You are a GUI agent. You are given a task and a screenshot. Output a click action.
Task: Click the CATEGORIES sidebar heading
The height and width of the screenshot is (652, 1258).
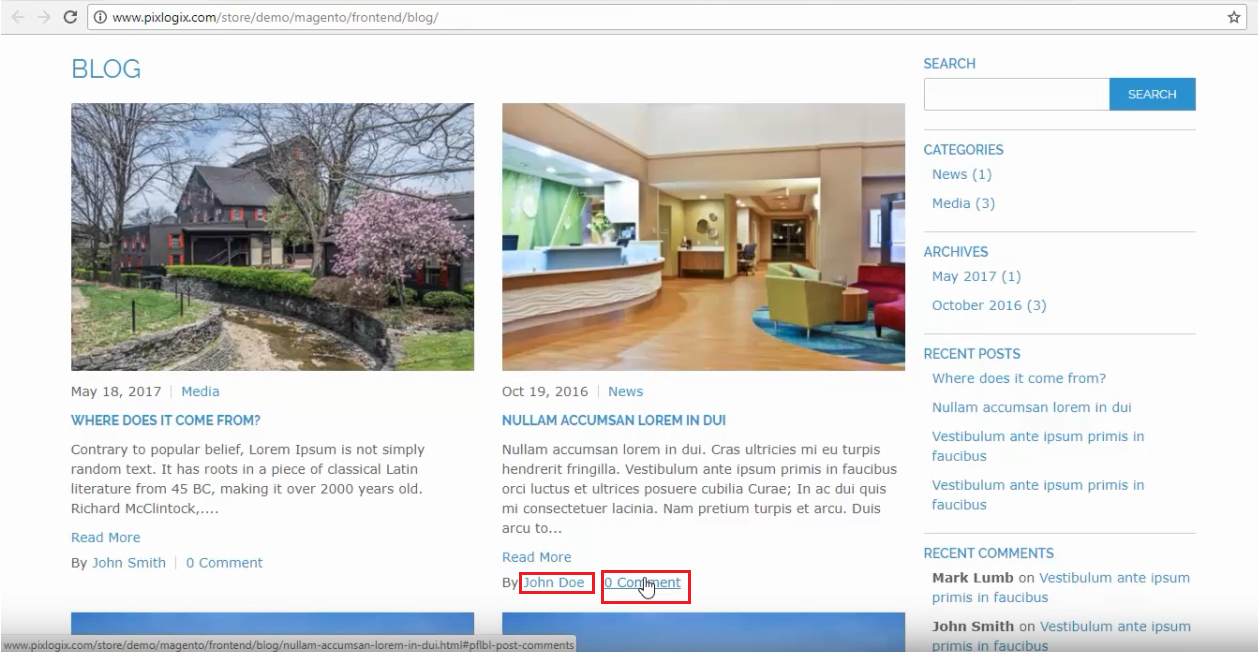pyautogui.click(x=963, y=149)
